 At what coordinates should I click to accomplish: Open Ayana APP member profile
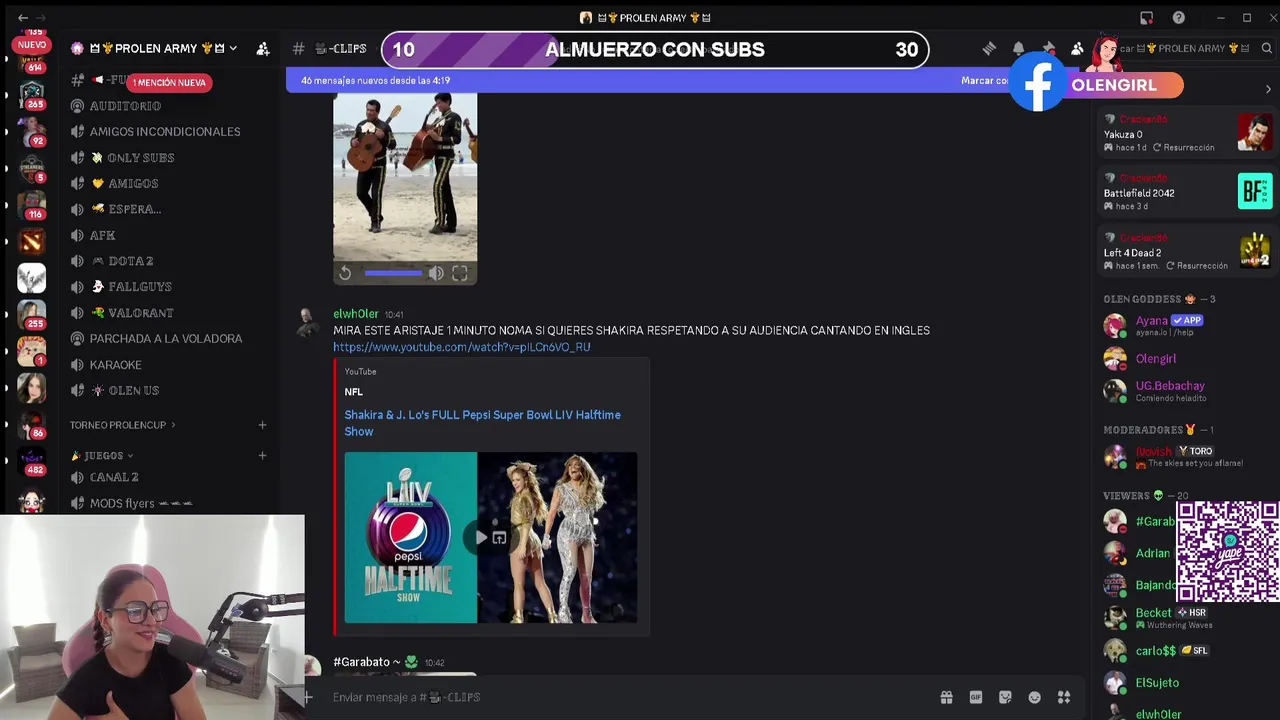click(1187, 325)
